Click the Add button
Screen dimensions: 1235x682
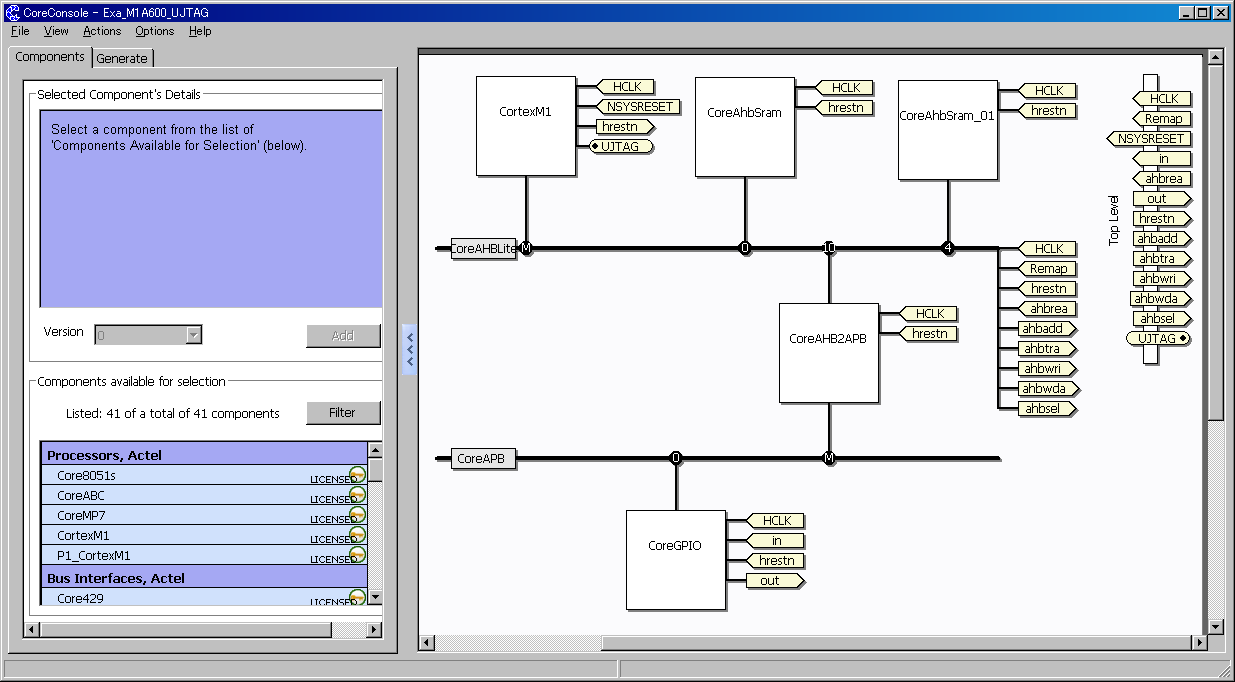click(343, 336)
